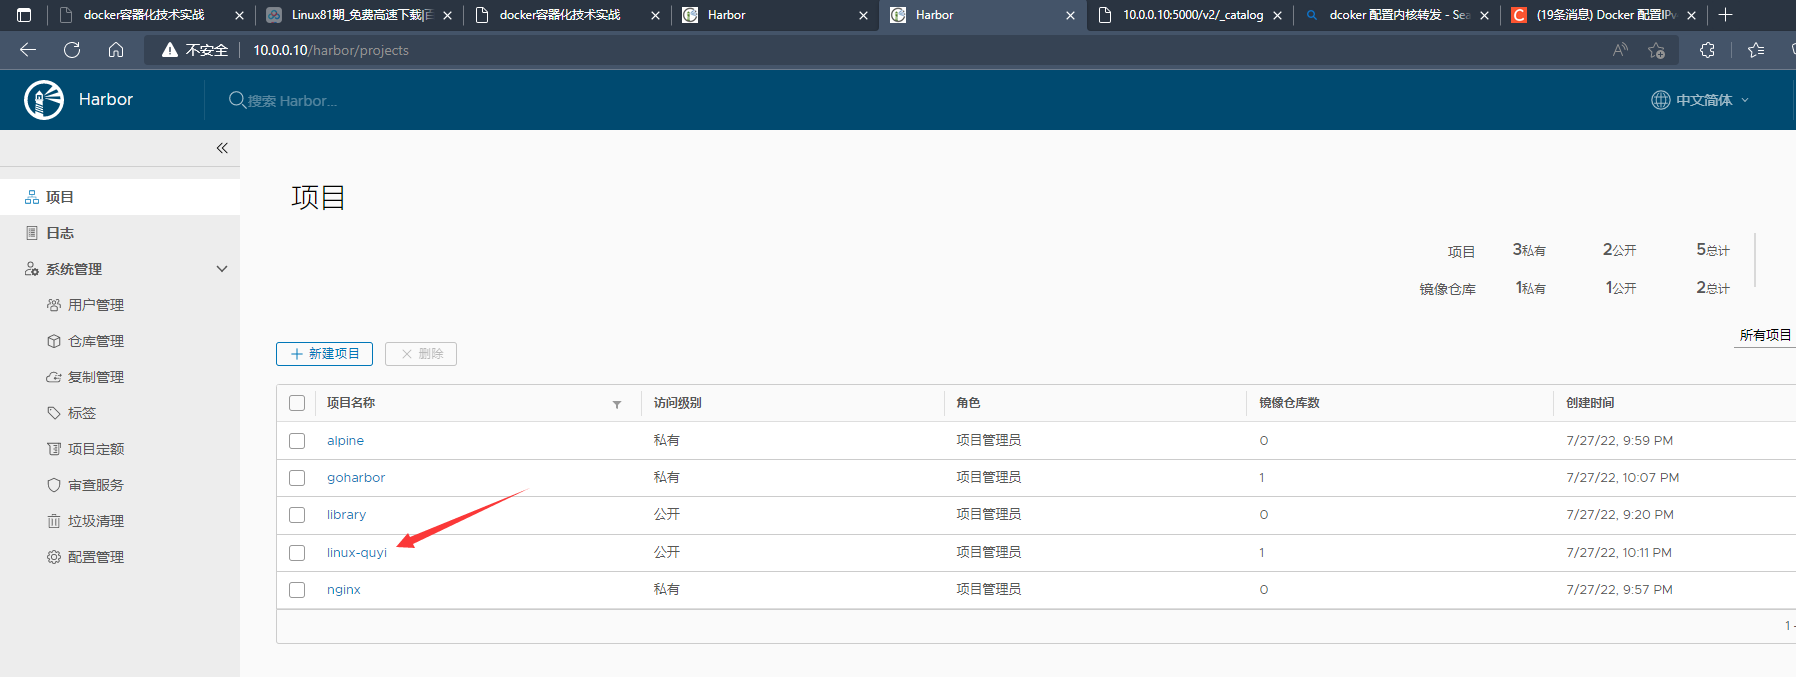Open the nginx project link
The height and width of the screenshot is (677, 1796).
coord(343,590)
